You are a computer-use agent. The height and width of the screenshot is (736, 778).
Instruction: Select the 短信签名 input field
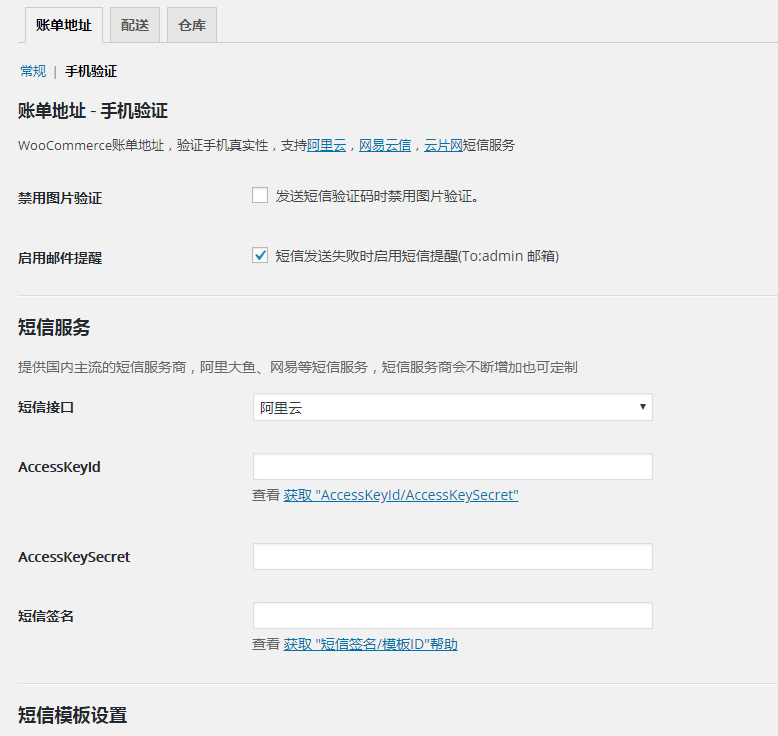coord(452,616)
